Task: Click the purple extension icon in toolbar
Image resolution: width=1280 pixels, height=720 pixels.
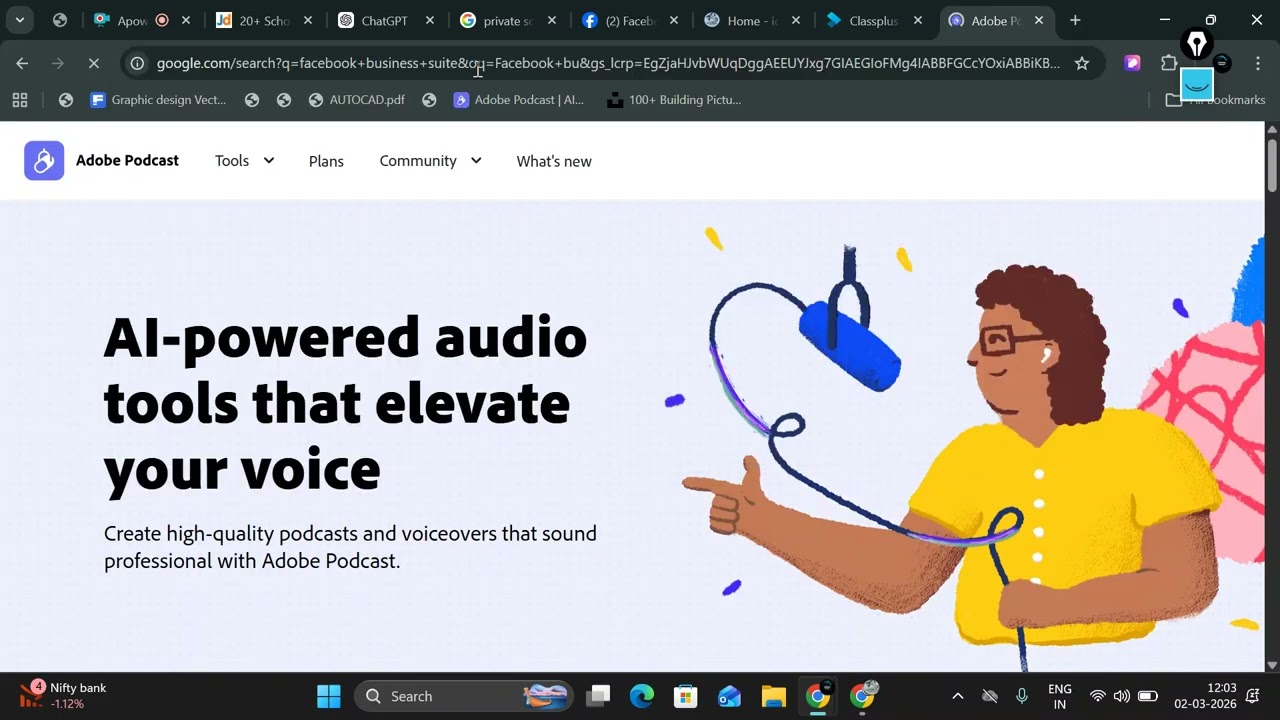Action: tap(1132, 63)
